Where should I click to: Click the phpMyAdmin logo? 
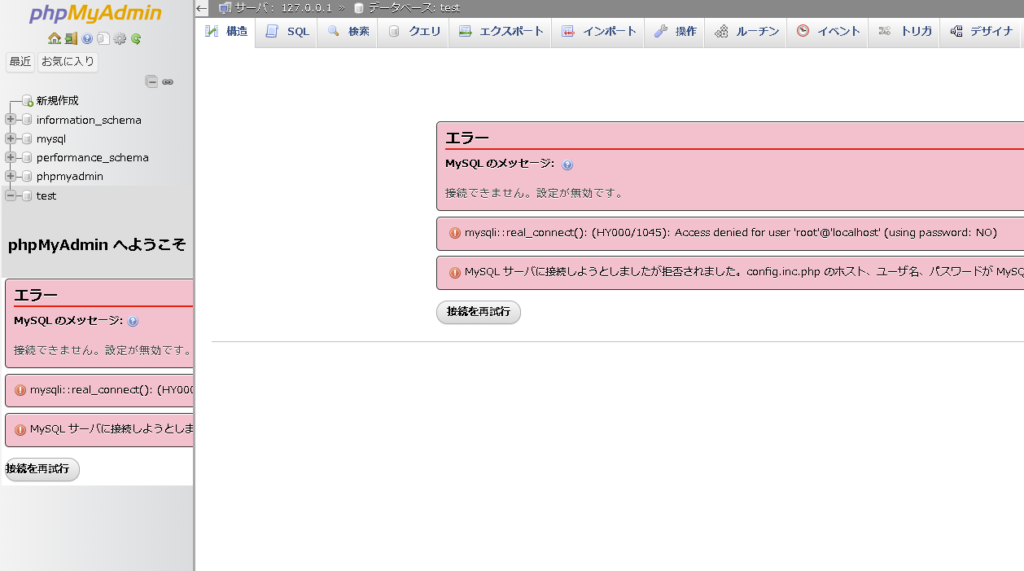[x=95, y=13]
